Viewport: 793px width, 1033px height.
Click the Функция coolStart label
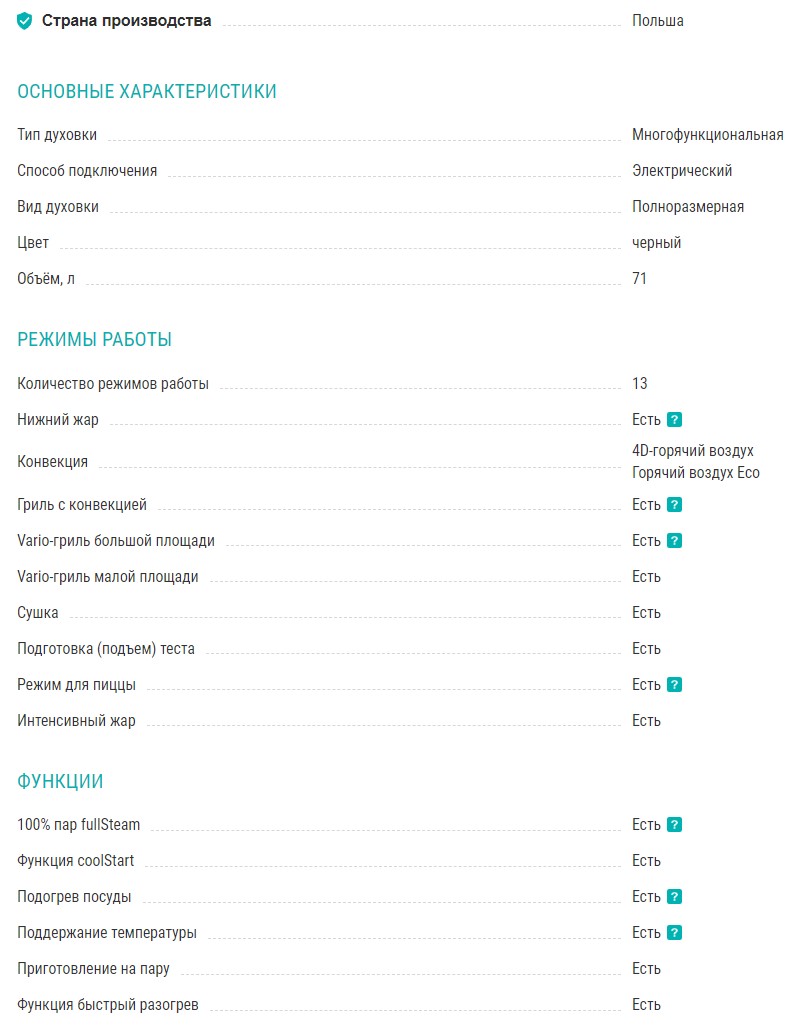click(76, 861)
